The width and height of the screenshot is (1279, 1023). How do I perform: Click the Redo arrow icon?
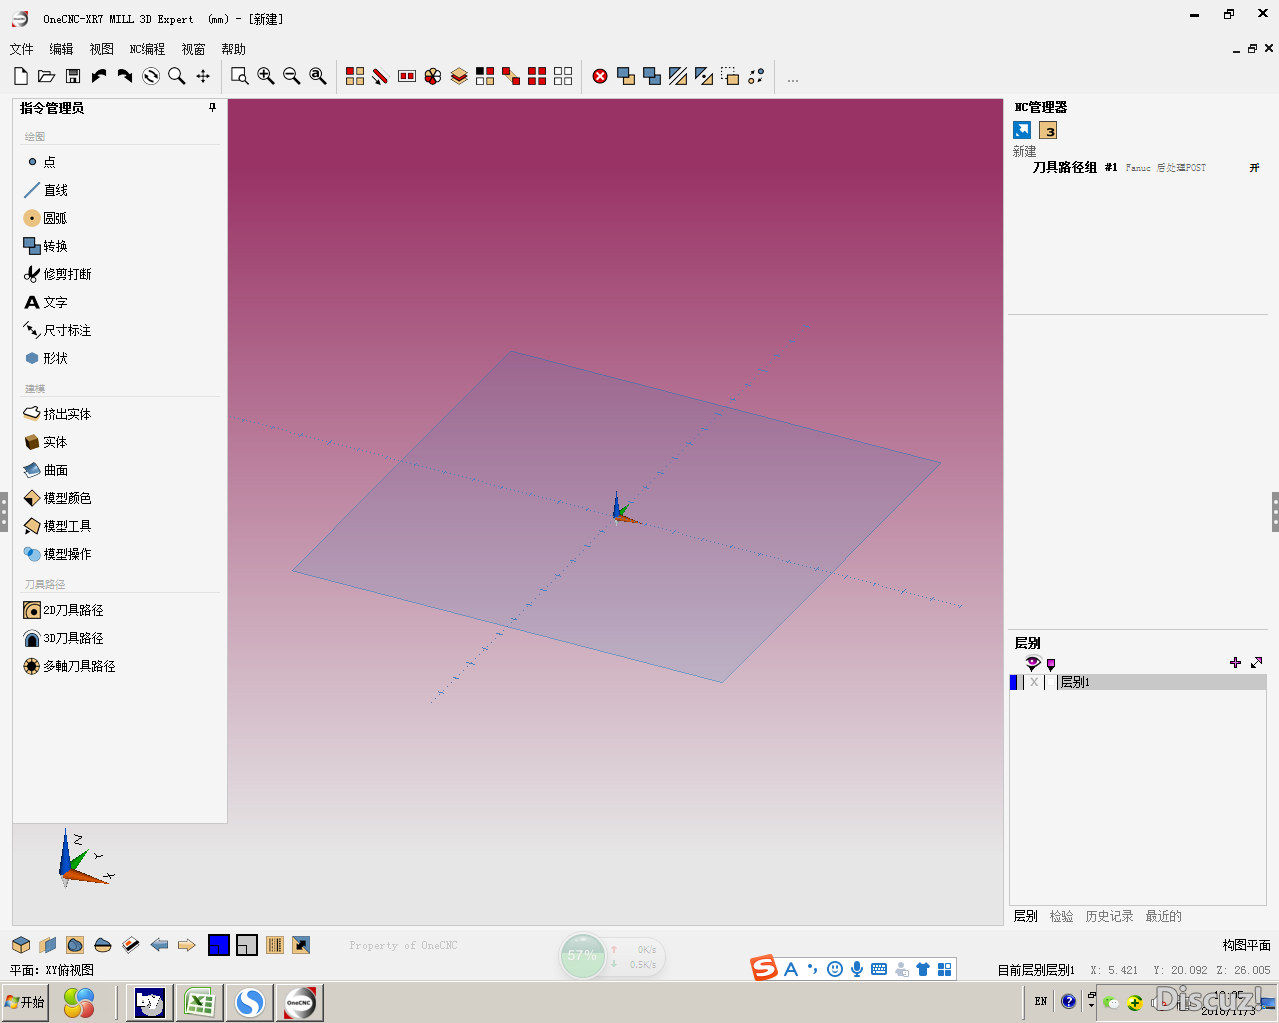(125, 76)
